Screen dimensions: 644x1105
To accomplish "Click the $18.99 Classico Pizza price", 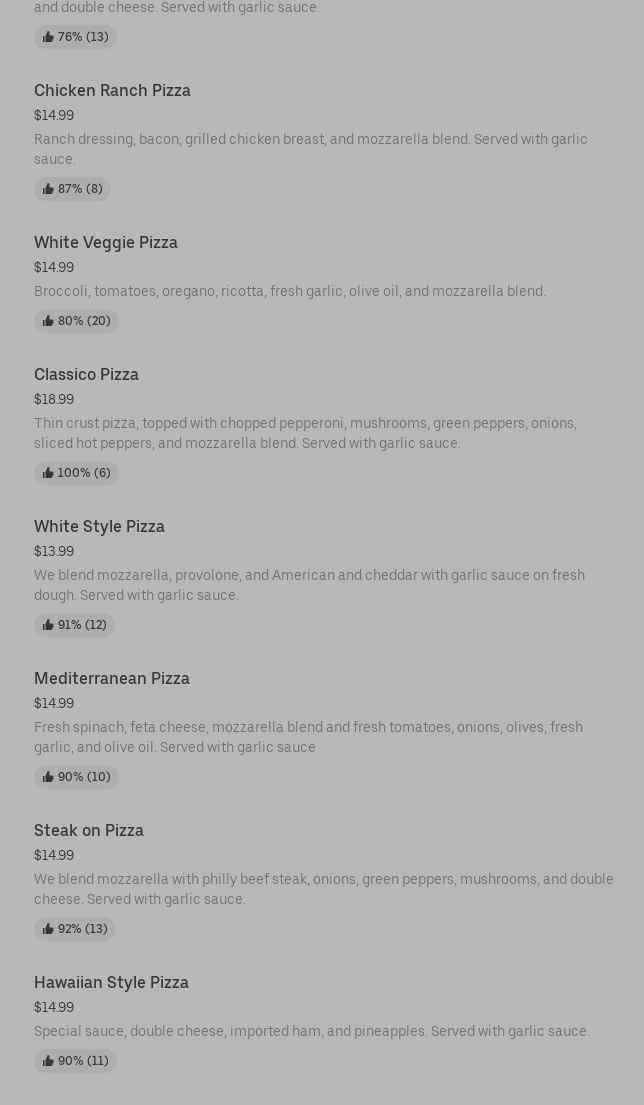I will [x=54, y=399].
